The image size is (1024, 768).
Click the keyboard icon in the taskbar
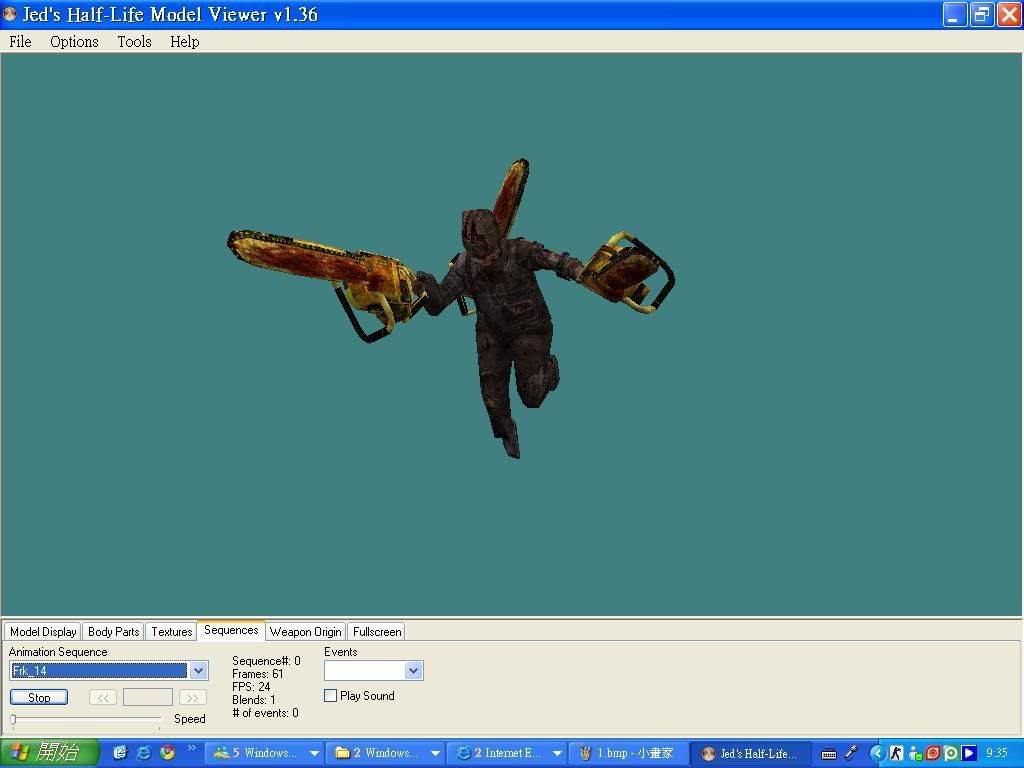[829, 753]
